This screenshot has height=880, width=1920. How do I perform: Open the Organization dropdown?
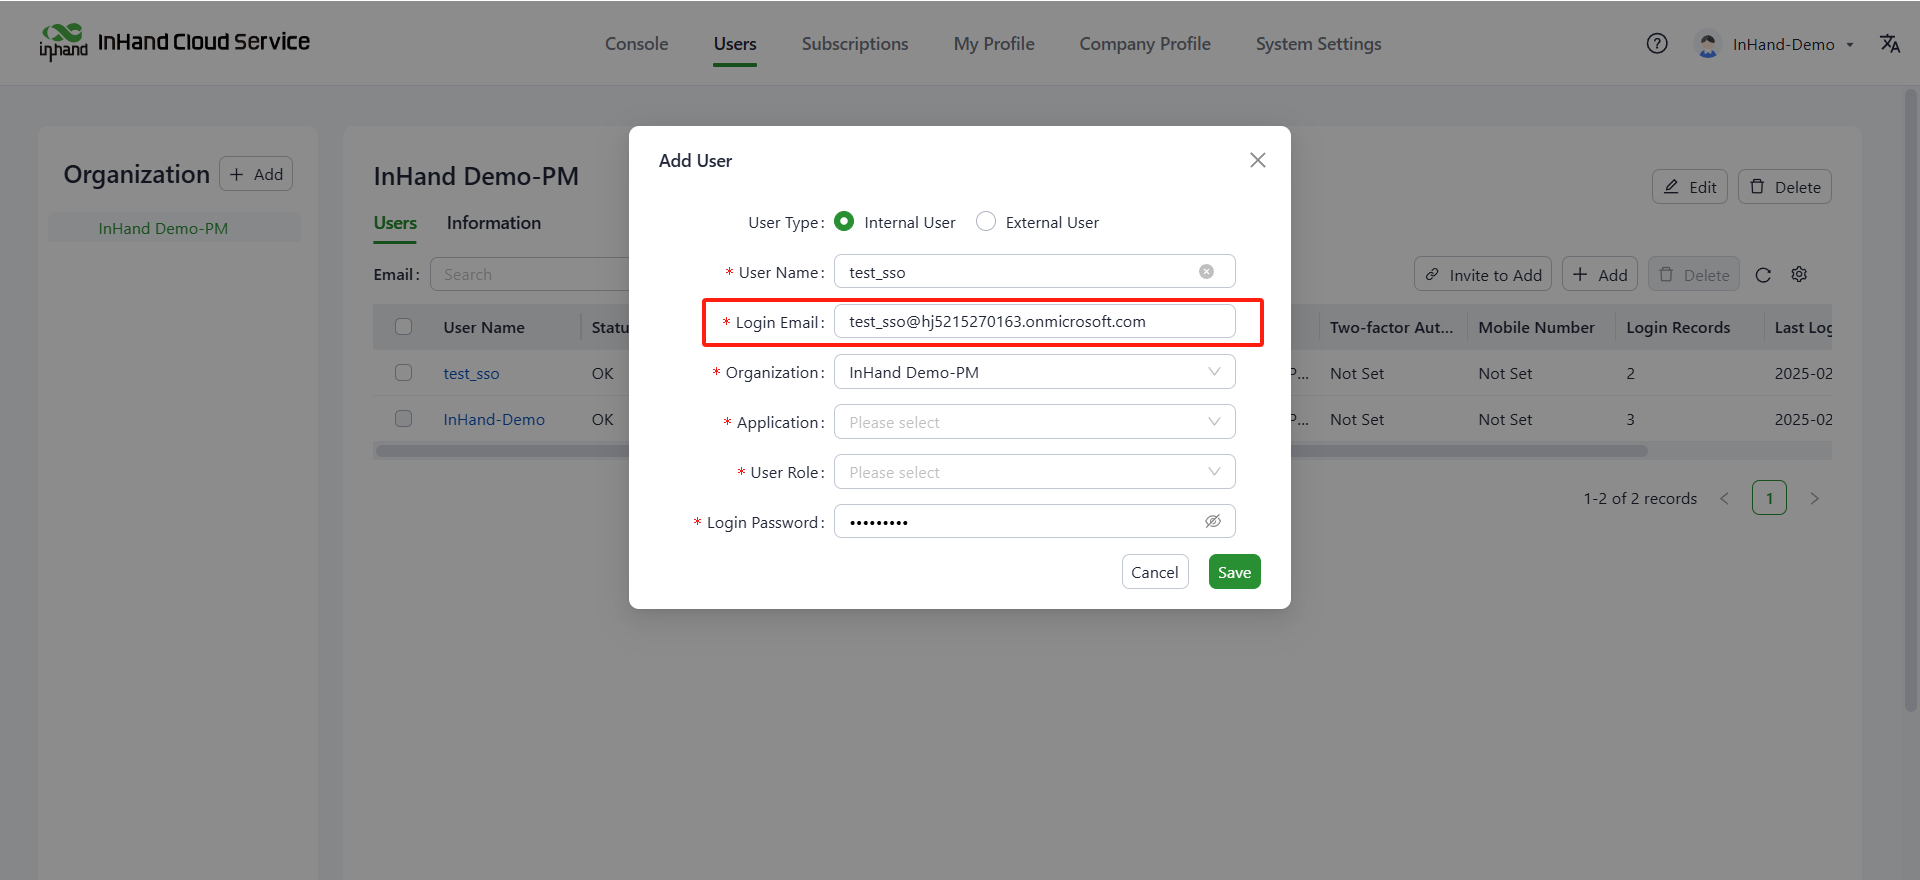point(1034,372)
